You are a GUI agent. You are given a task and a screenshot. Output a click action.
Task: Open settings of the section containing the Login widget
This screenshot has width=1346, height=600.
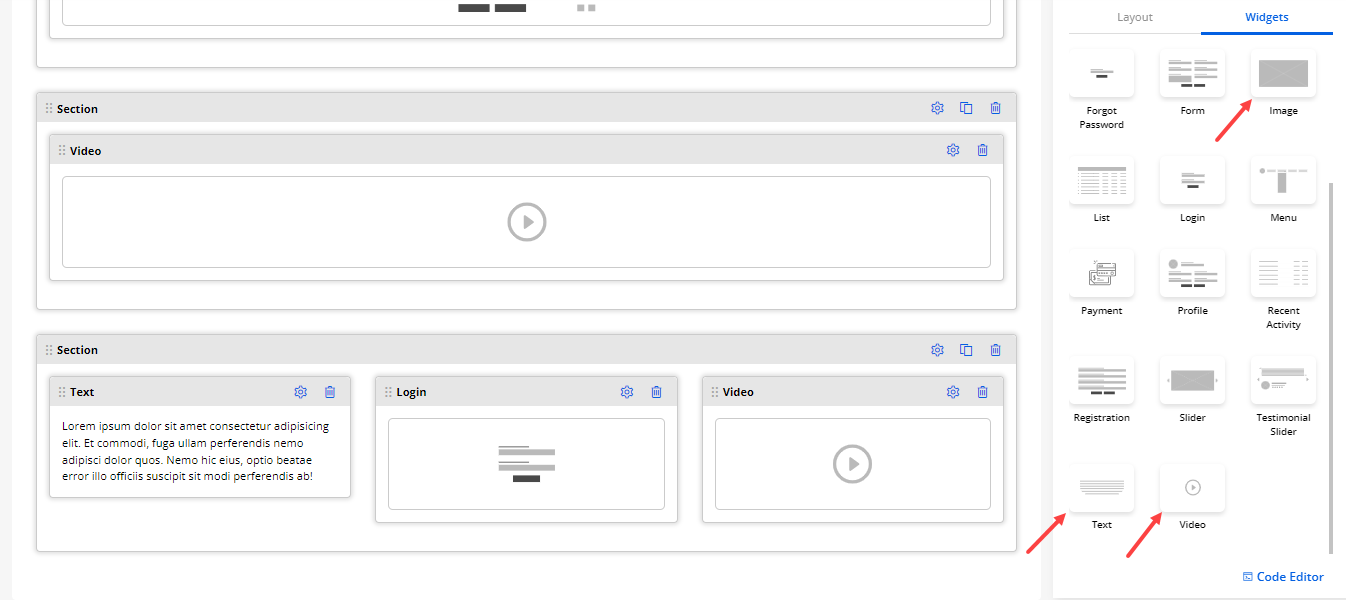tap(937, 350)
